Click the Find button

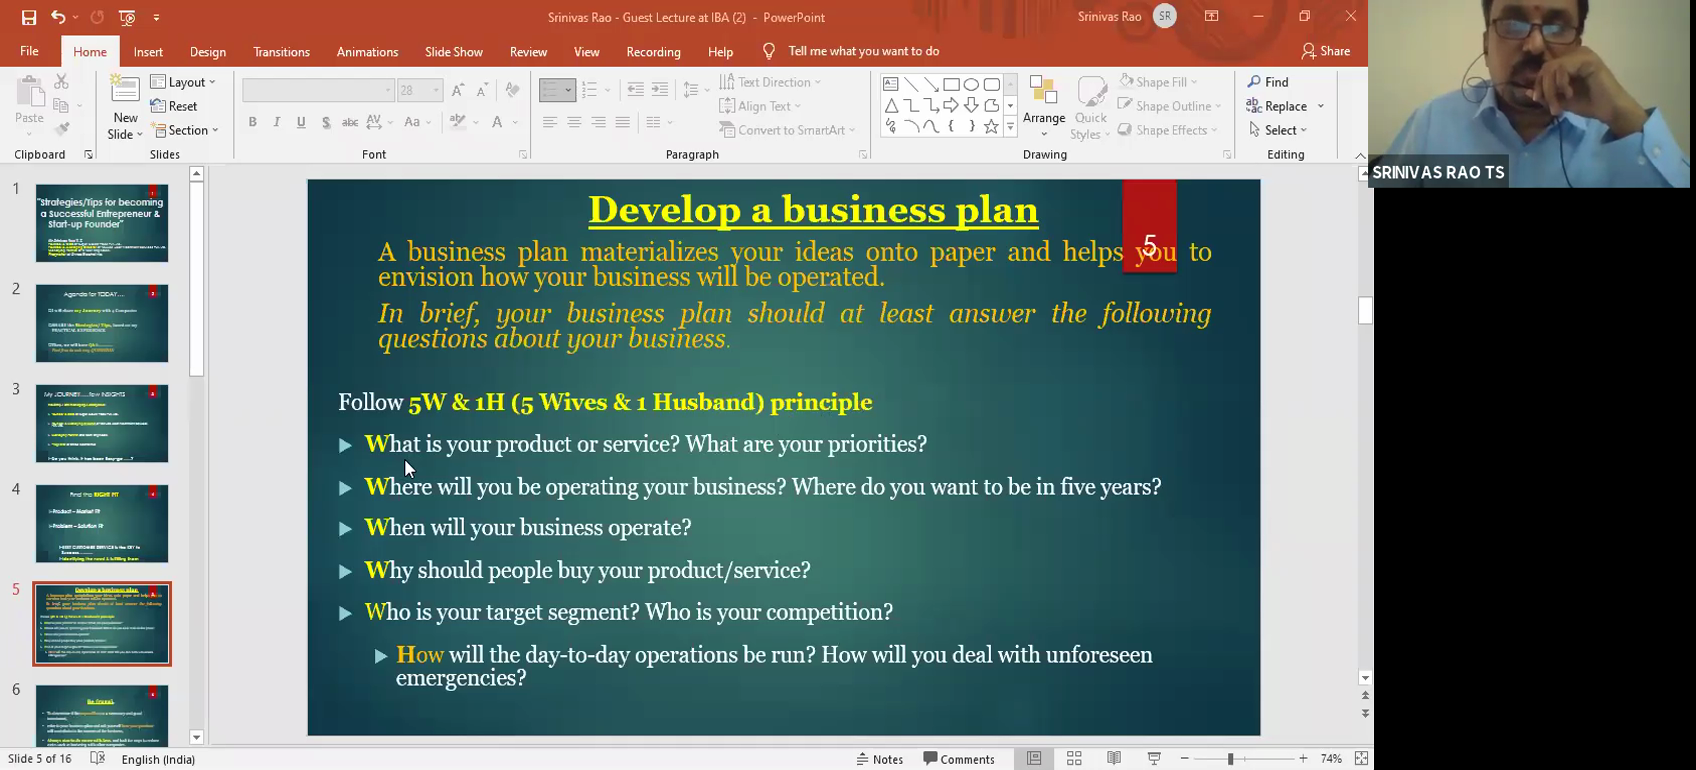(1268, 82)
